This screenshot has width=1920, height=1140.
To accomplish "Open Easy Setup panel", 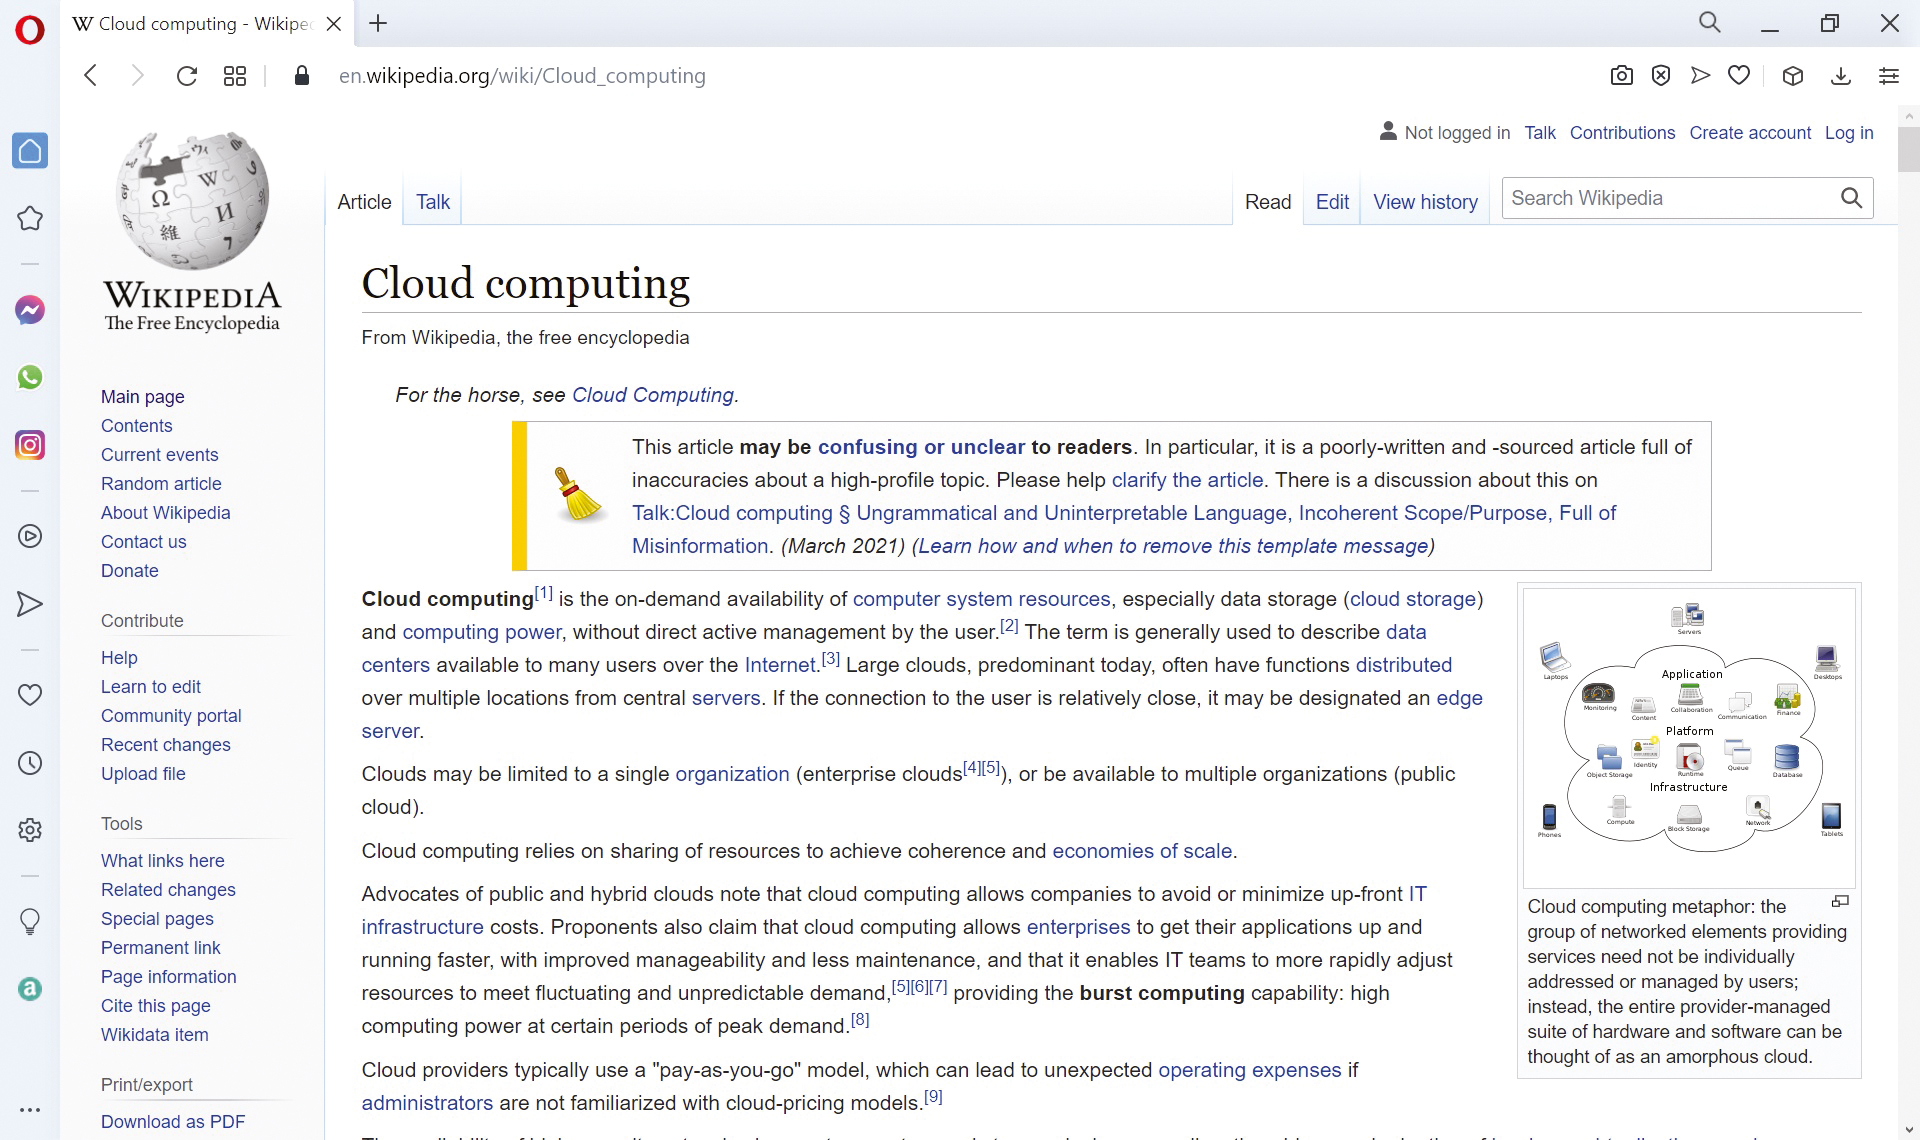I will [x=1889, y=76].
